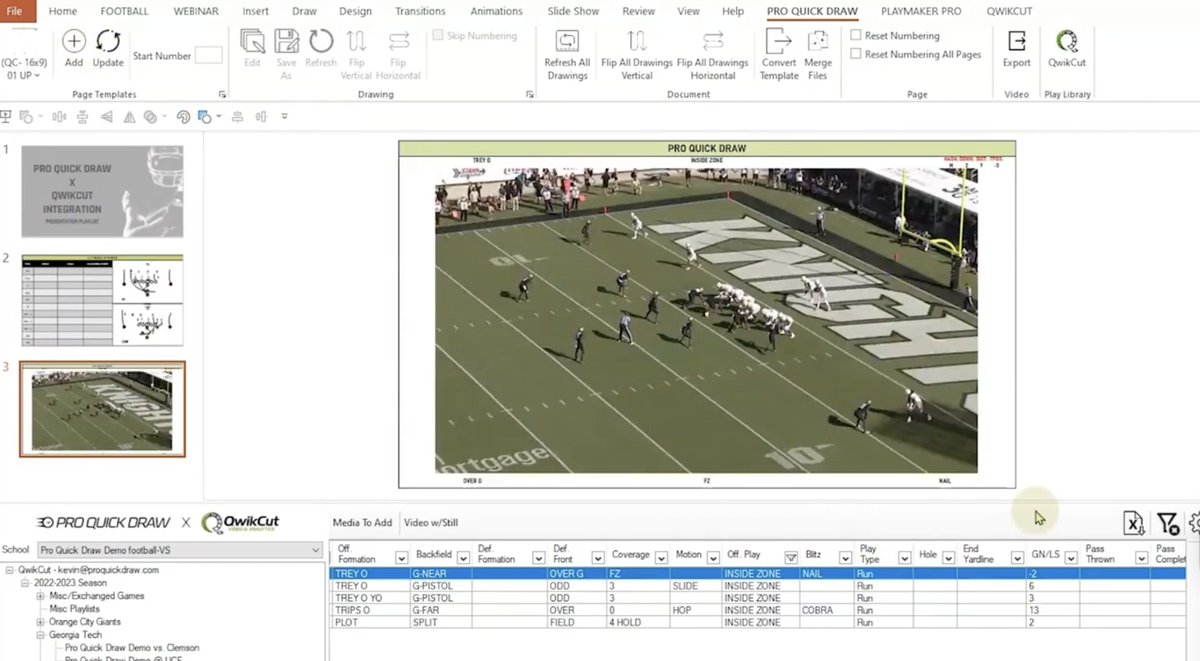Click the Edit drawing icon

tap(253, 41)
